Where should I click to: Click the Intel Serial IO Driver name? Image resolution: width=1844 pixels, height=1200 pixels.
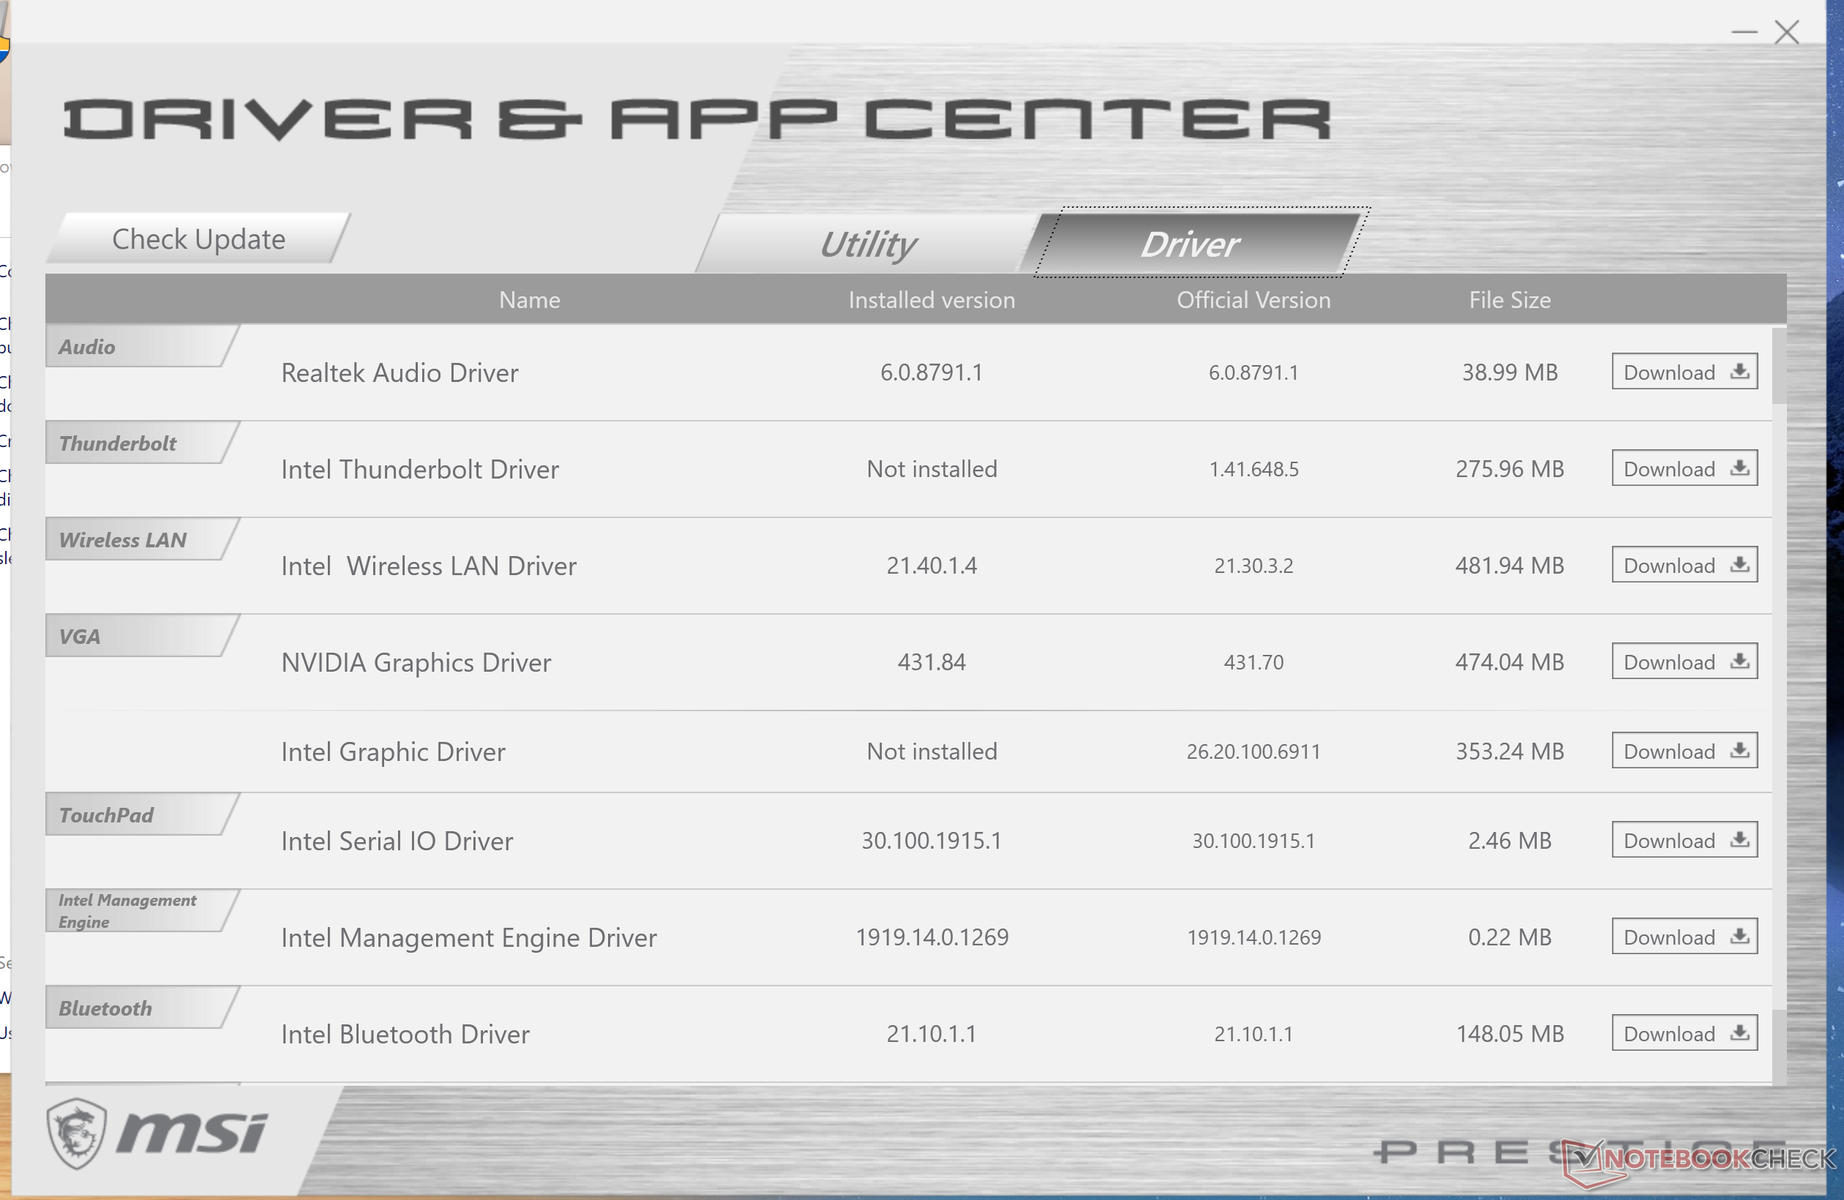(x=397, y=841)
